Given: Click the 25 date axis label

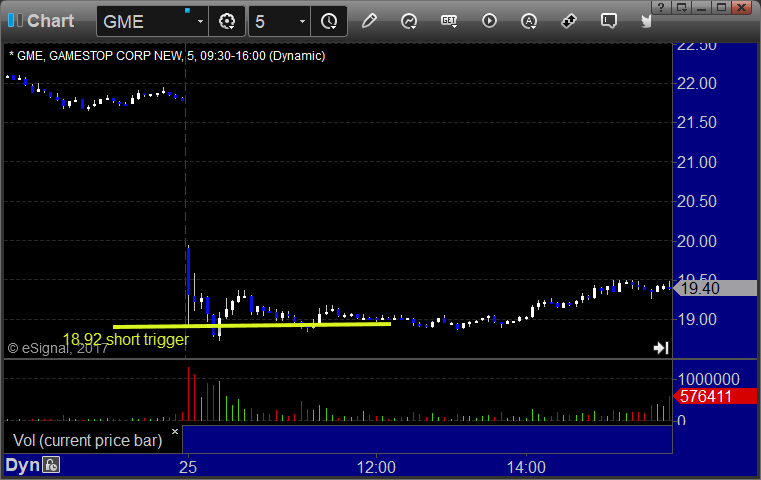Looking at the screenshot, I should point(188,467).
